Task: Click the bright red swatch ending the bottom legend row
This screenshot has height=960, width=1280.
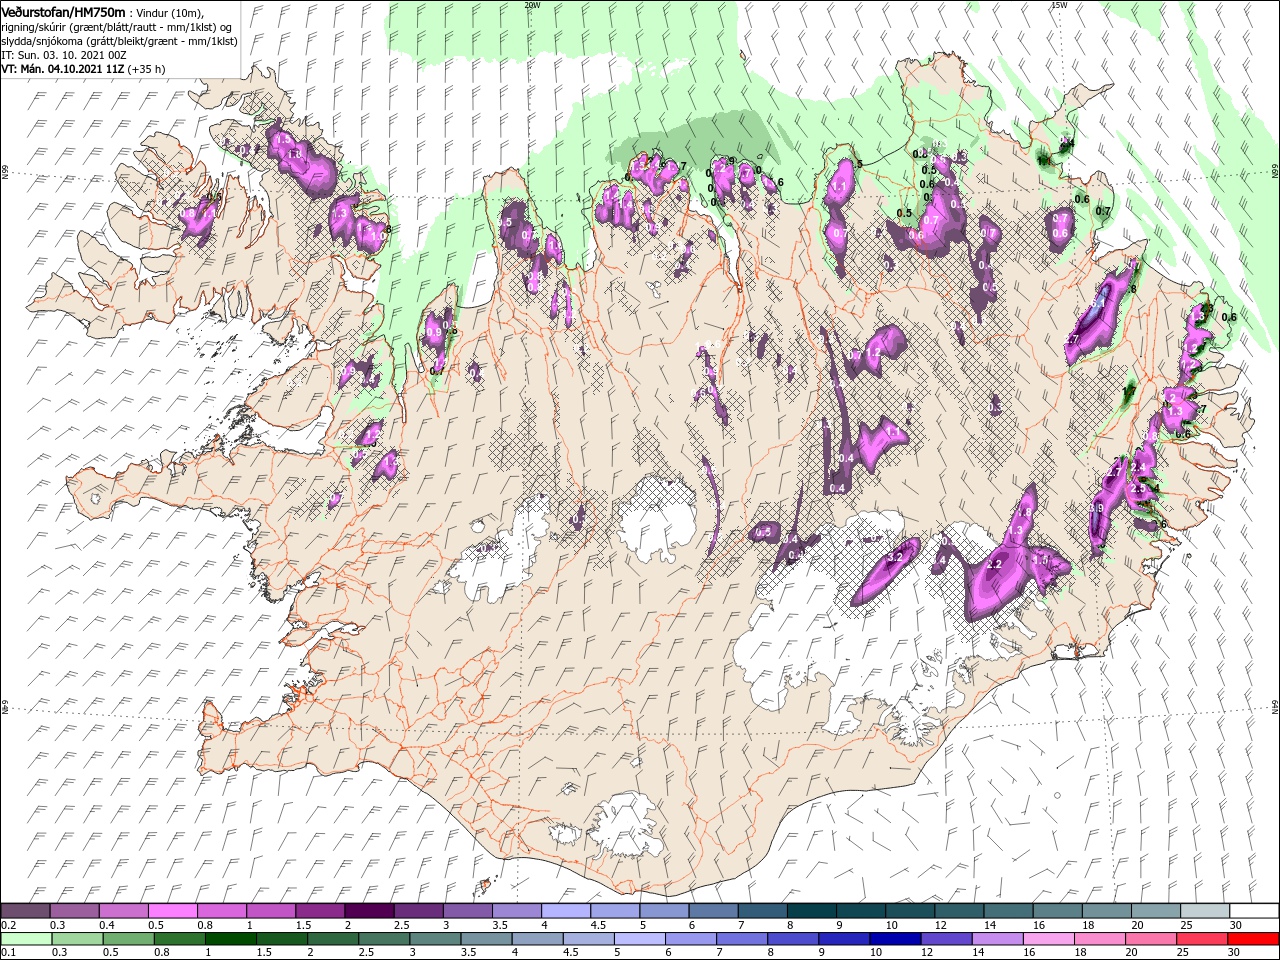Action: click(x=1253, y=939)
